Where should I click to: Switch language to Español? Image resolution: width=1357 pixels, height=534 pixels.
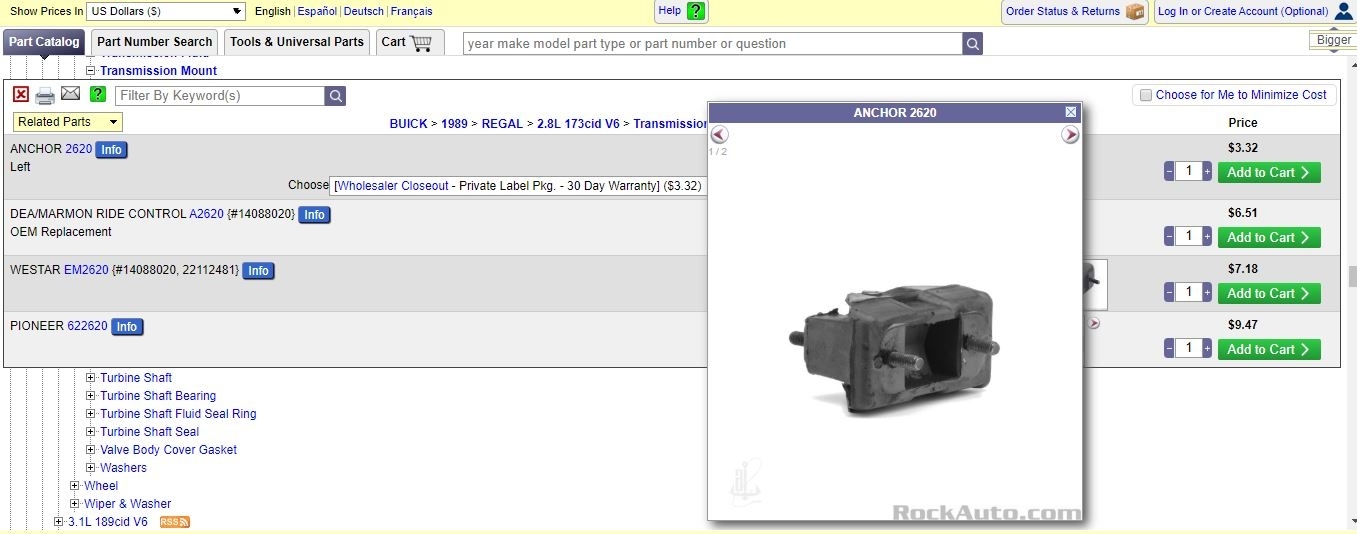pyautogui.click(x=317, y=11)
